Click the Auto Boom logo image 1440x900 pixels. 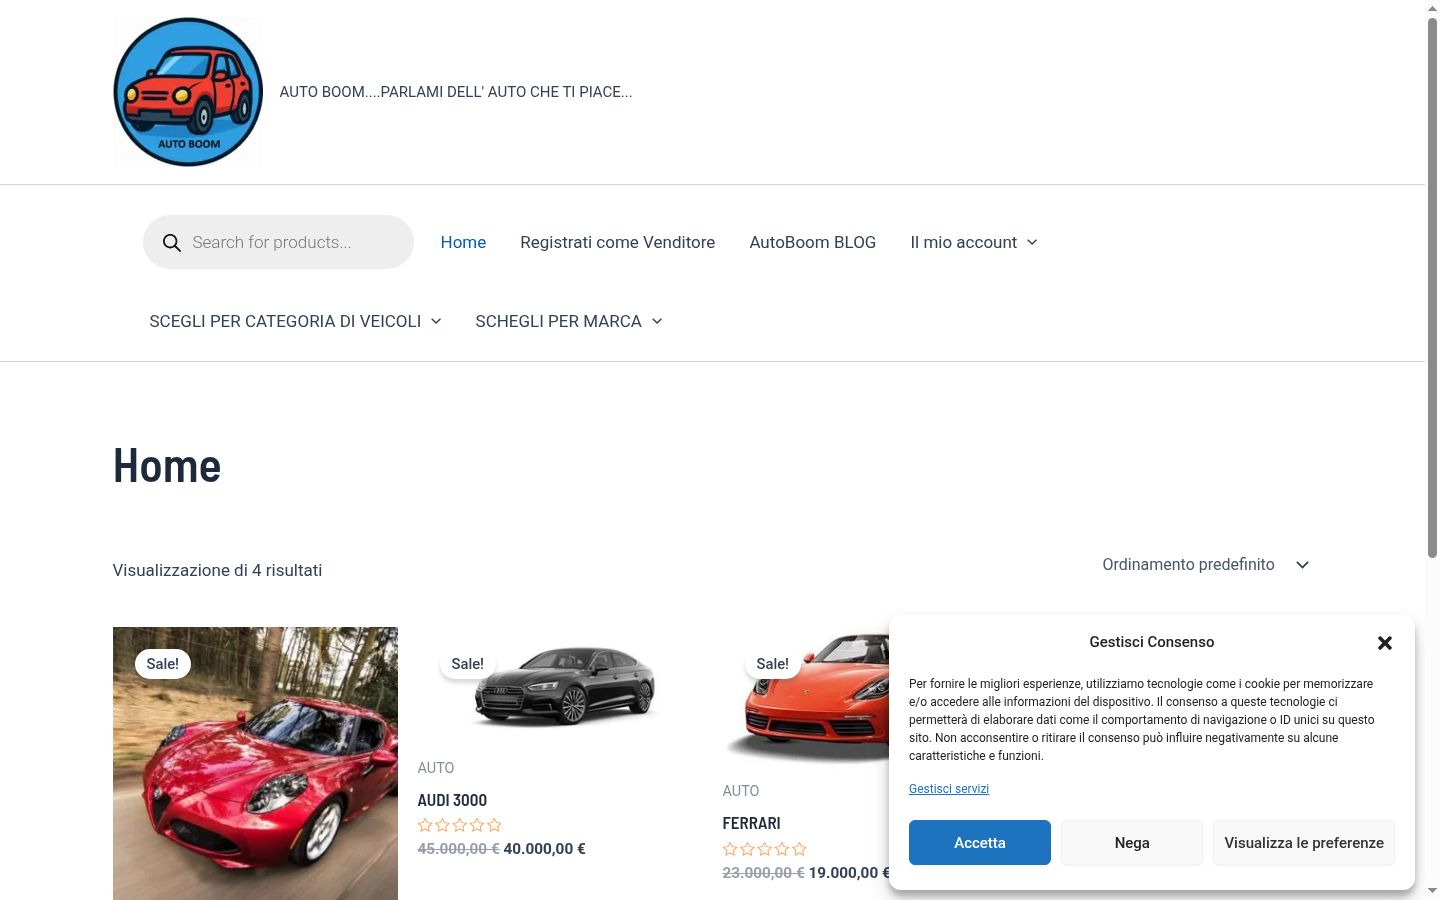tap(188, 92)
